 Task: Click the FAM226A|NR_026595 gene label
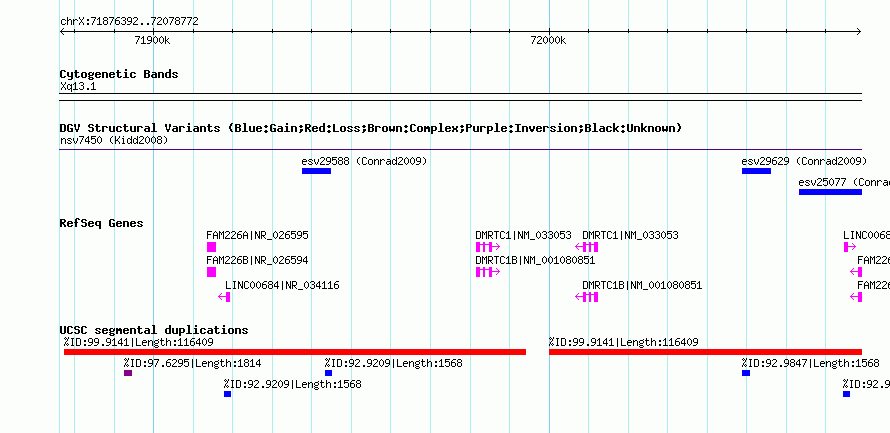tap(257, 236)
